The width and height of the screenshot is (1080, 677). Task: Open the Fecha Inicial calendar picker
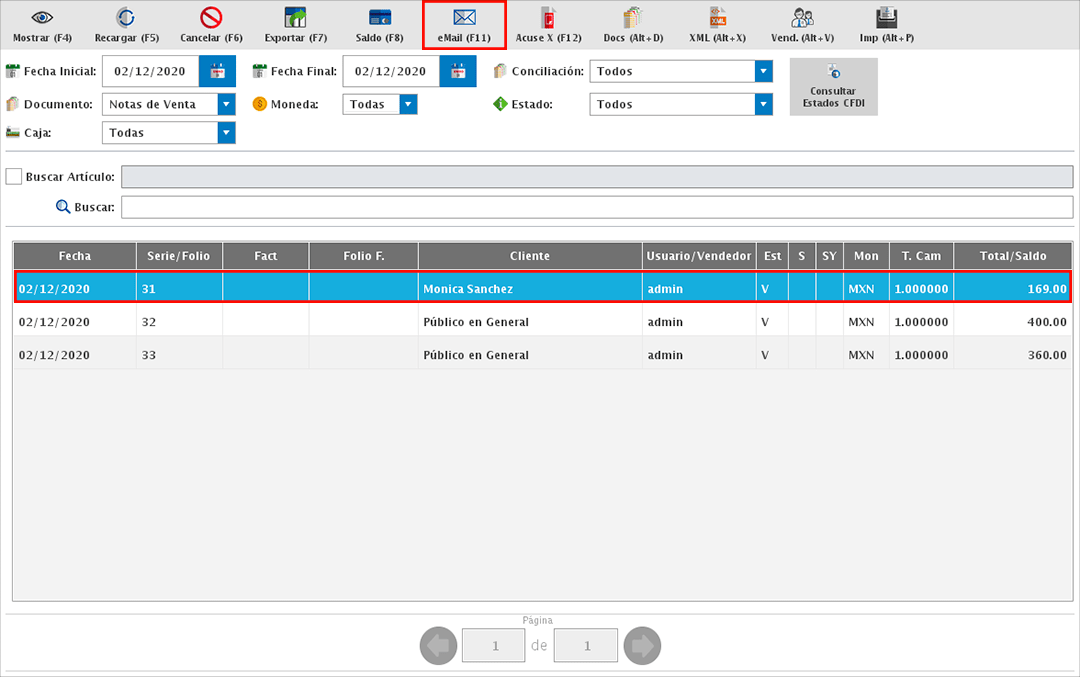(217, 71)
